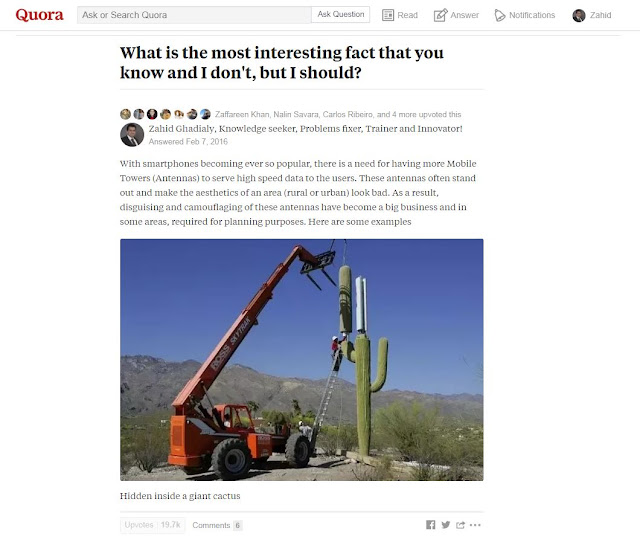Click Zahid's profile avatar in header

point(579,15)
